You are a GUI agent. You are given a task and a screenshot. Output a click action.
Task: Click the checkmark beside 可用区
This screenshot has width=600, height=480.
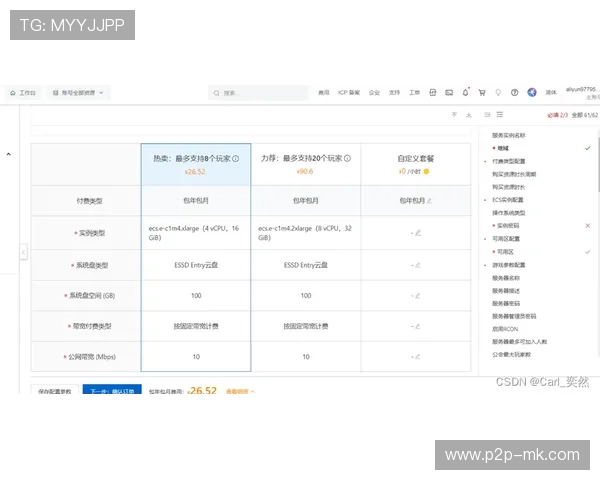588,252
